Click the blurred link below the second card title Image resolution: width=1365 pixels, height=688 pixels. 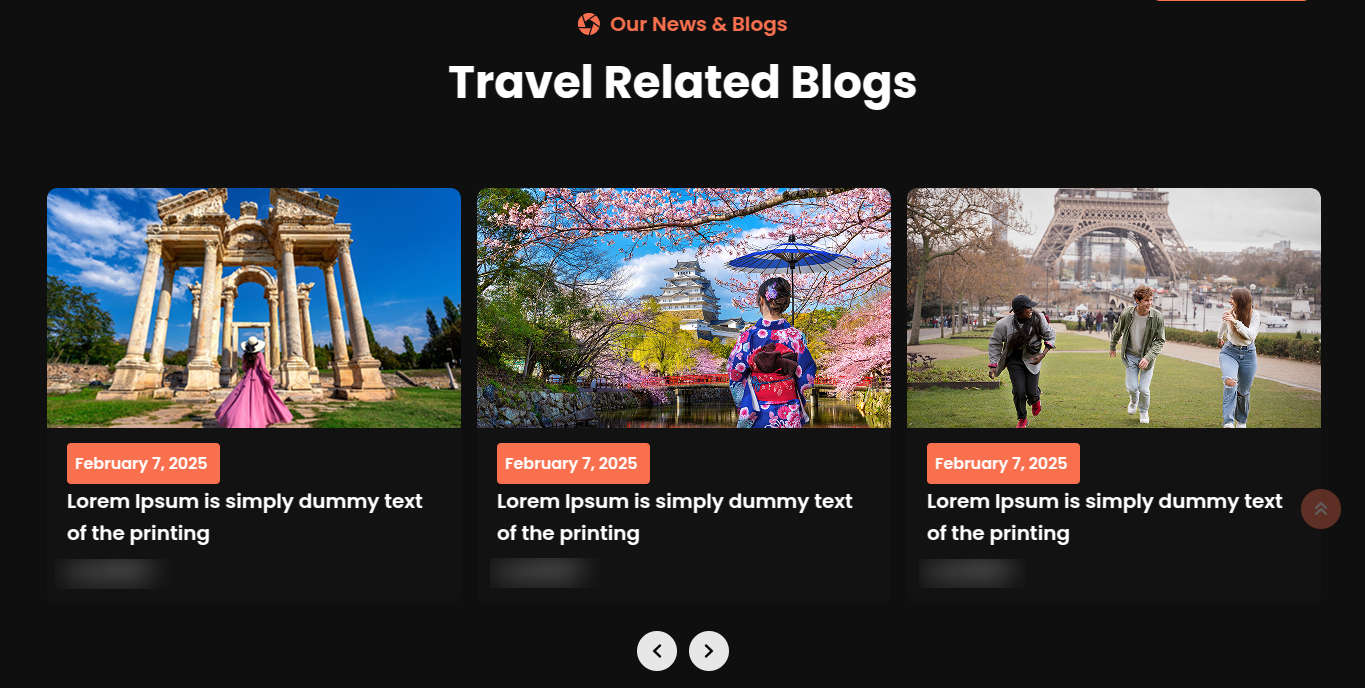[543, 573]
